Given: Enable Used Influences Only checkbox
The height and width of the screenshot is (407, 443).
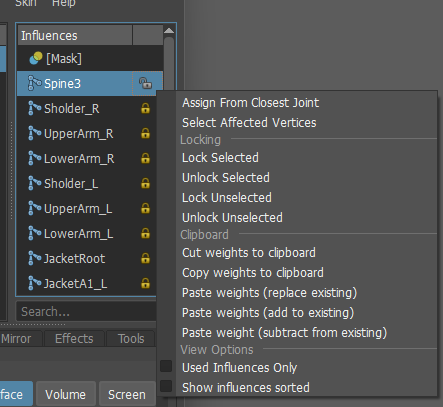Looking at the screenshot, I should point(166,366).
